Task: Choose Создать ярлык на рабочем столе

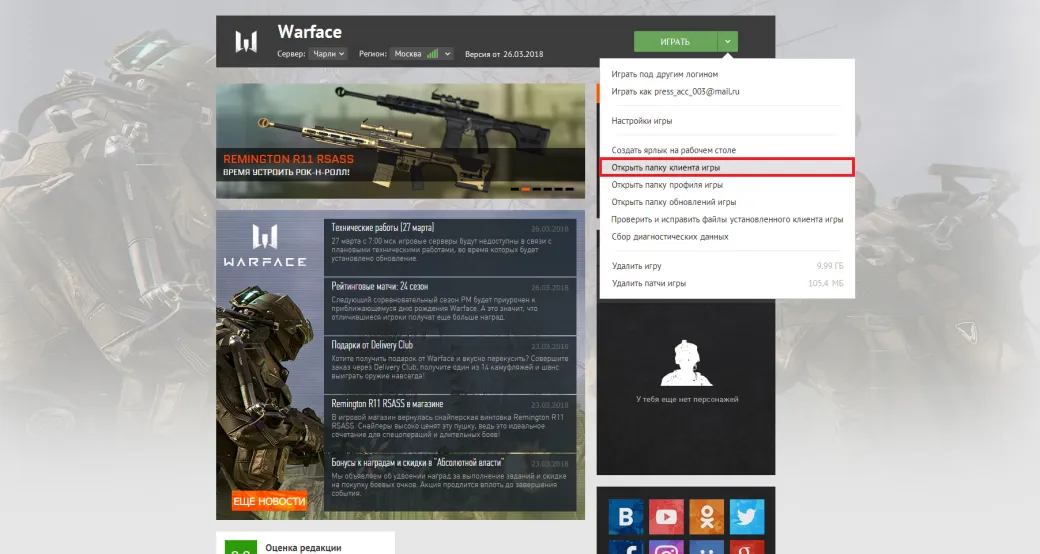Action: pyautogui.click(x=673, y=150)
